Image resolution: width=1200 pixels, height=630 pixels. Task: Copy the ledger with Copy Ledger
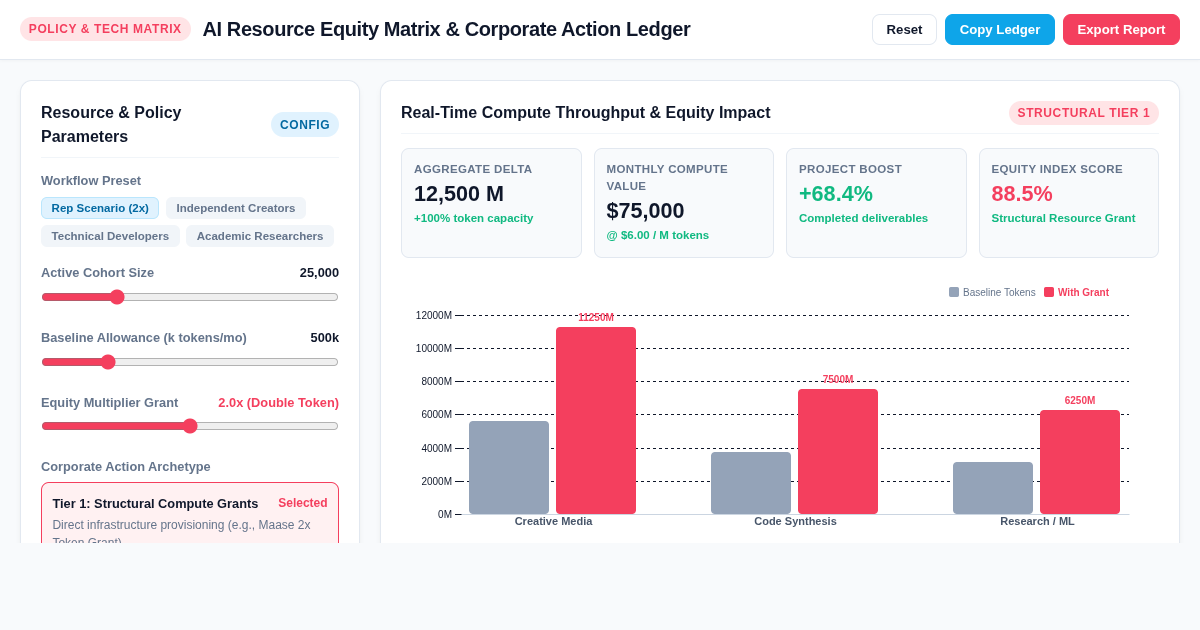click(1000, 29)
